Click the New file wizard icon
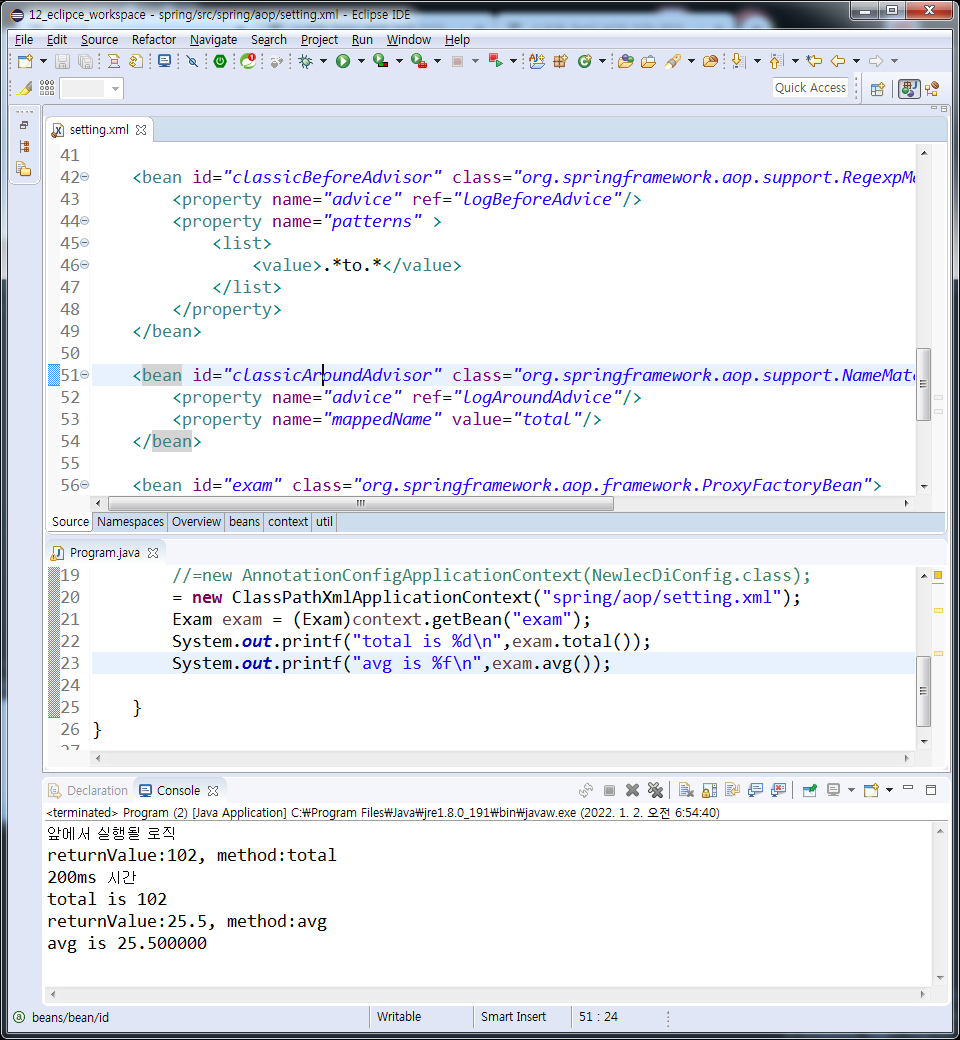 pyautogui.click(x=25, y=62)
